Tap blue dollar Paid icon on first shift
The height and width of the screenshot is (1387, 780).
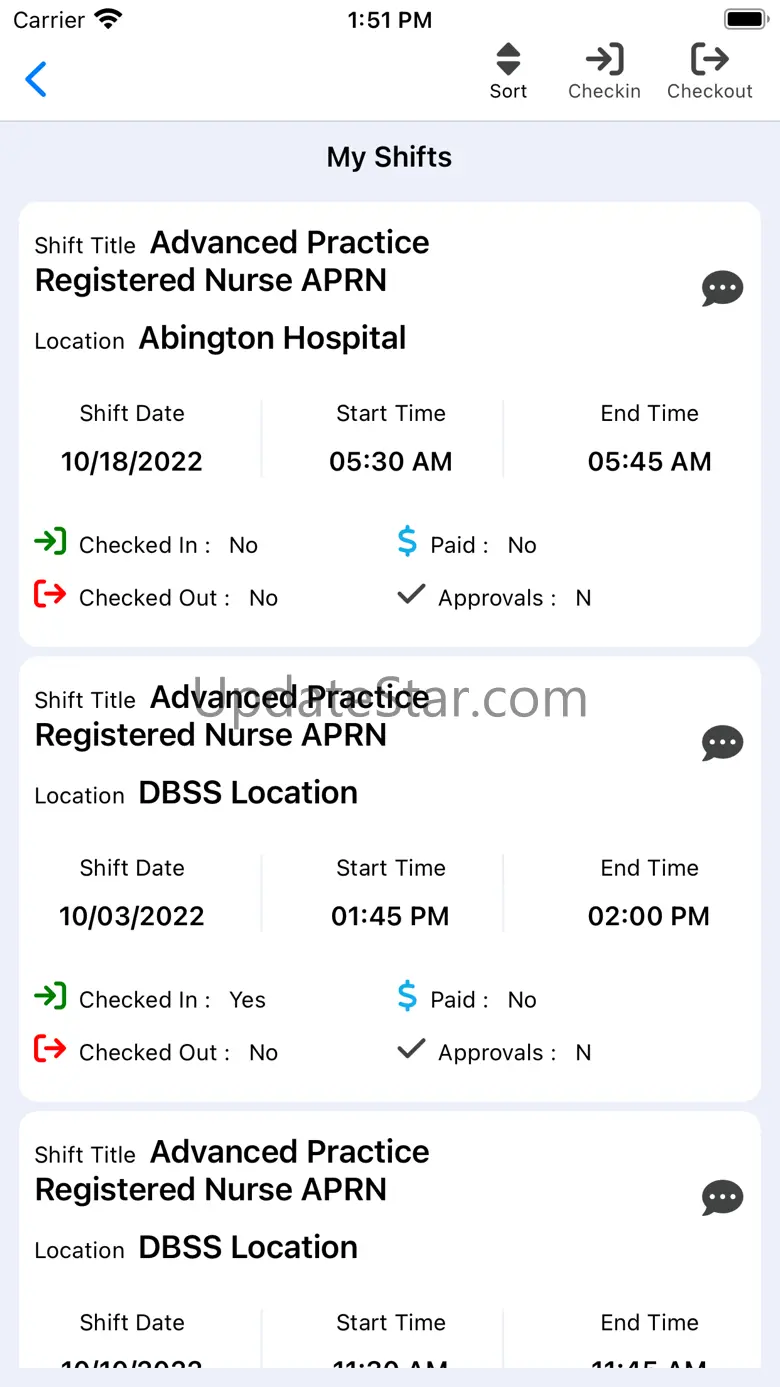407,542
